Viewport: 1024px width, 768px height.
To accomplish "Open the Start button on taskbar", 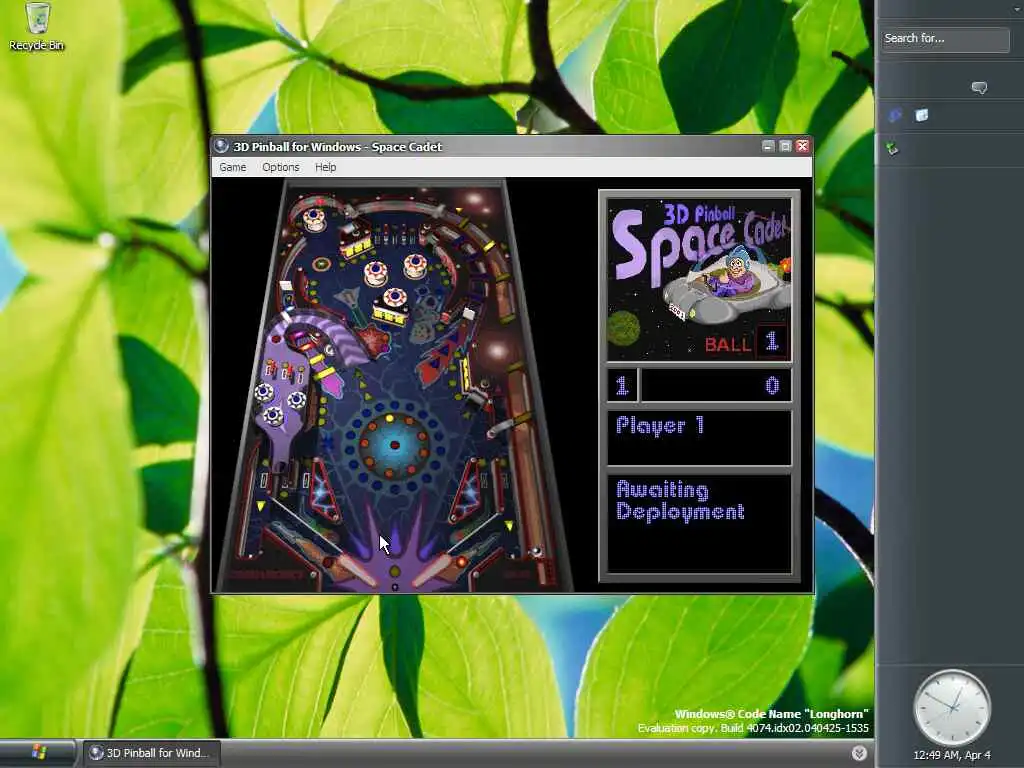I will (37, 753).
